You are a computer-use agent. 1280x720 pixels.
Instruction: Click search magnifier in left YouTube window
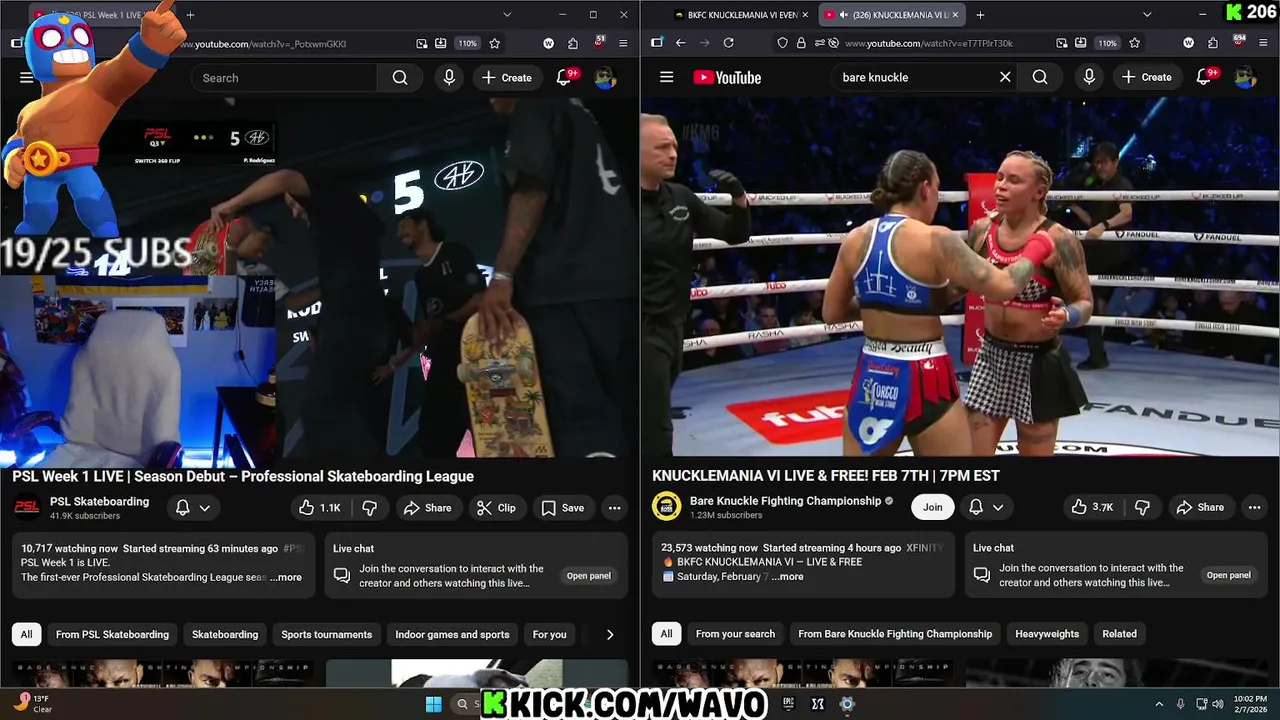[x=400, y=78]
